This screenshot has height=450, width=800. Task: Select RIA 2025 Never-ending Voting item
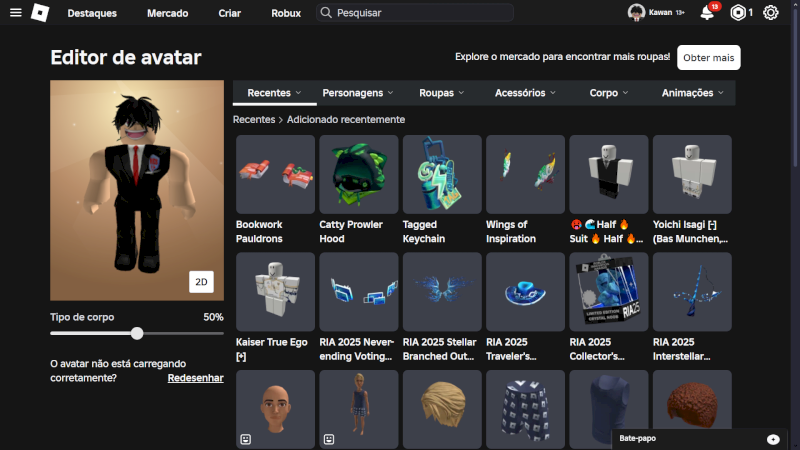[359, 292]
